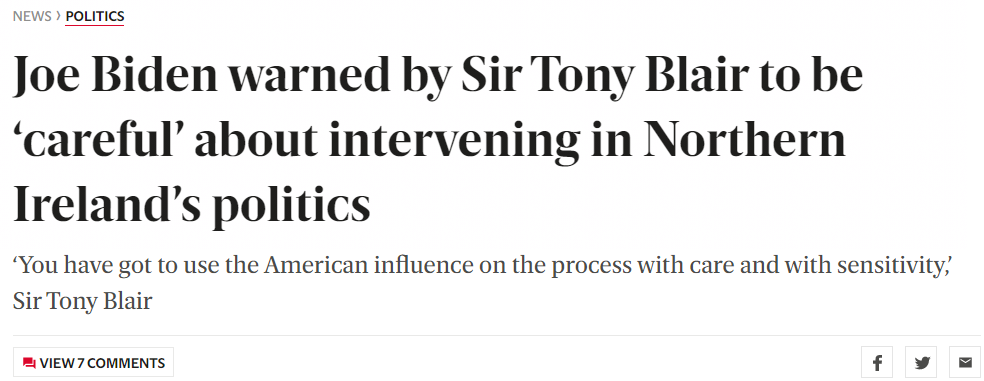Click the 'Joe Biden' words in headline
The image size is (984, 381).
[x=115, y=77]
